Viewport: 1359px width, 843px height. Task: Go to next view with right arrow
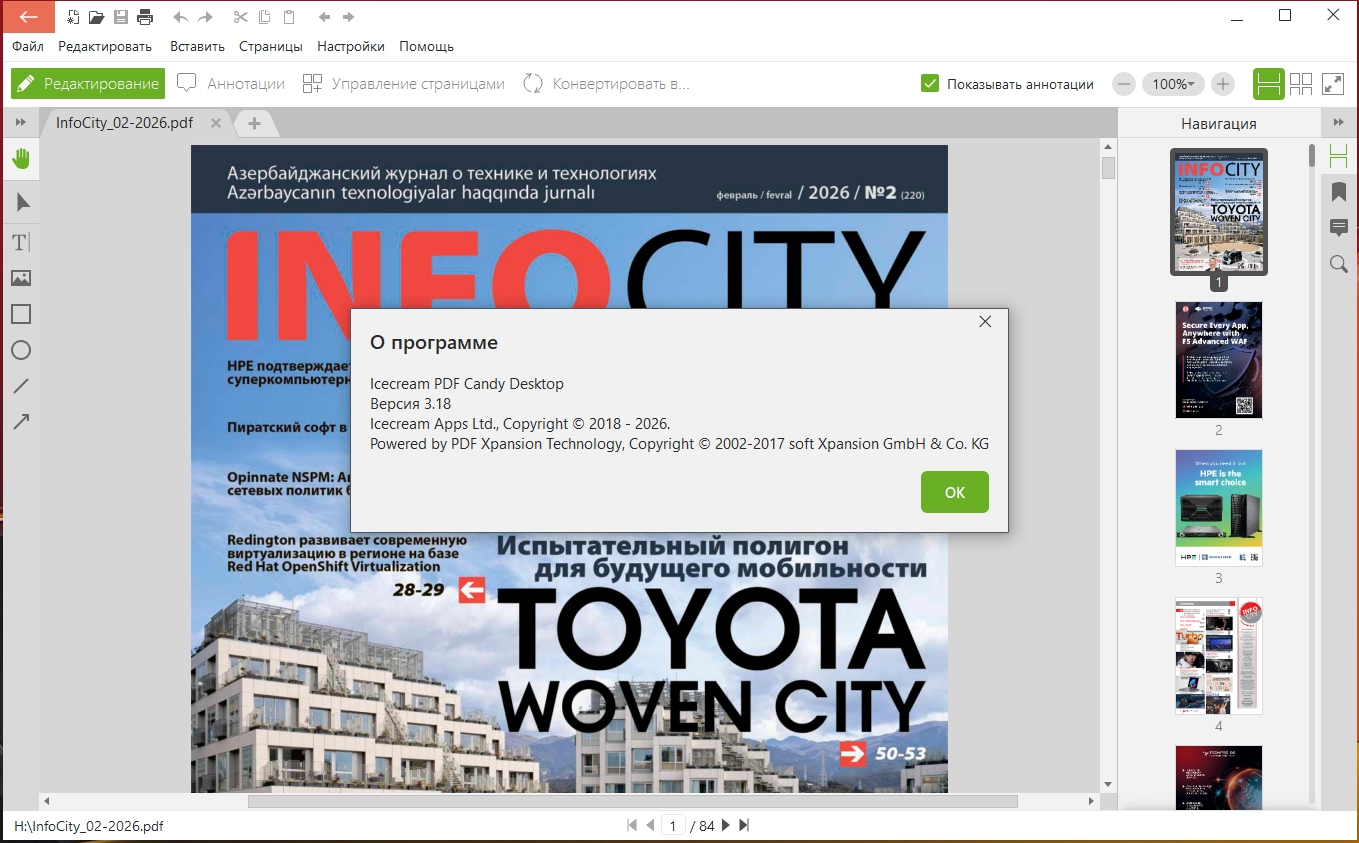point(348,17)
